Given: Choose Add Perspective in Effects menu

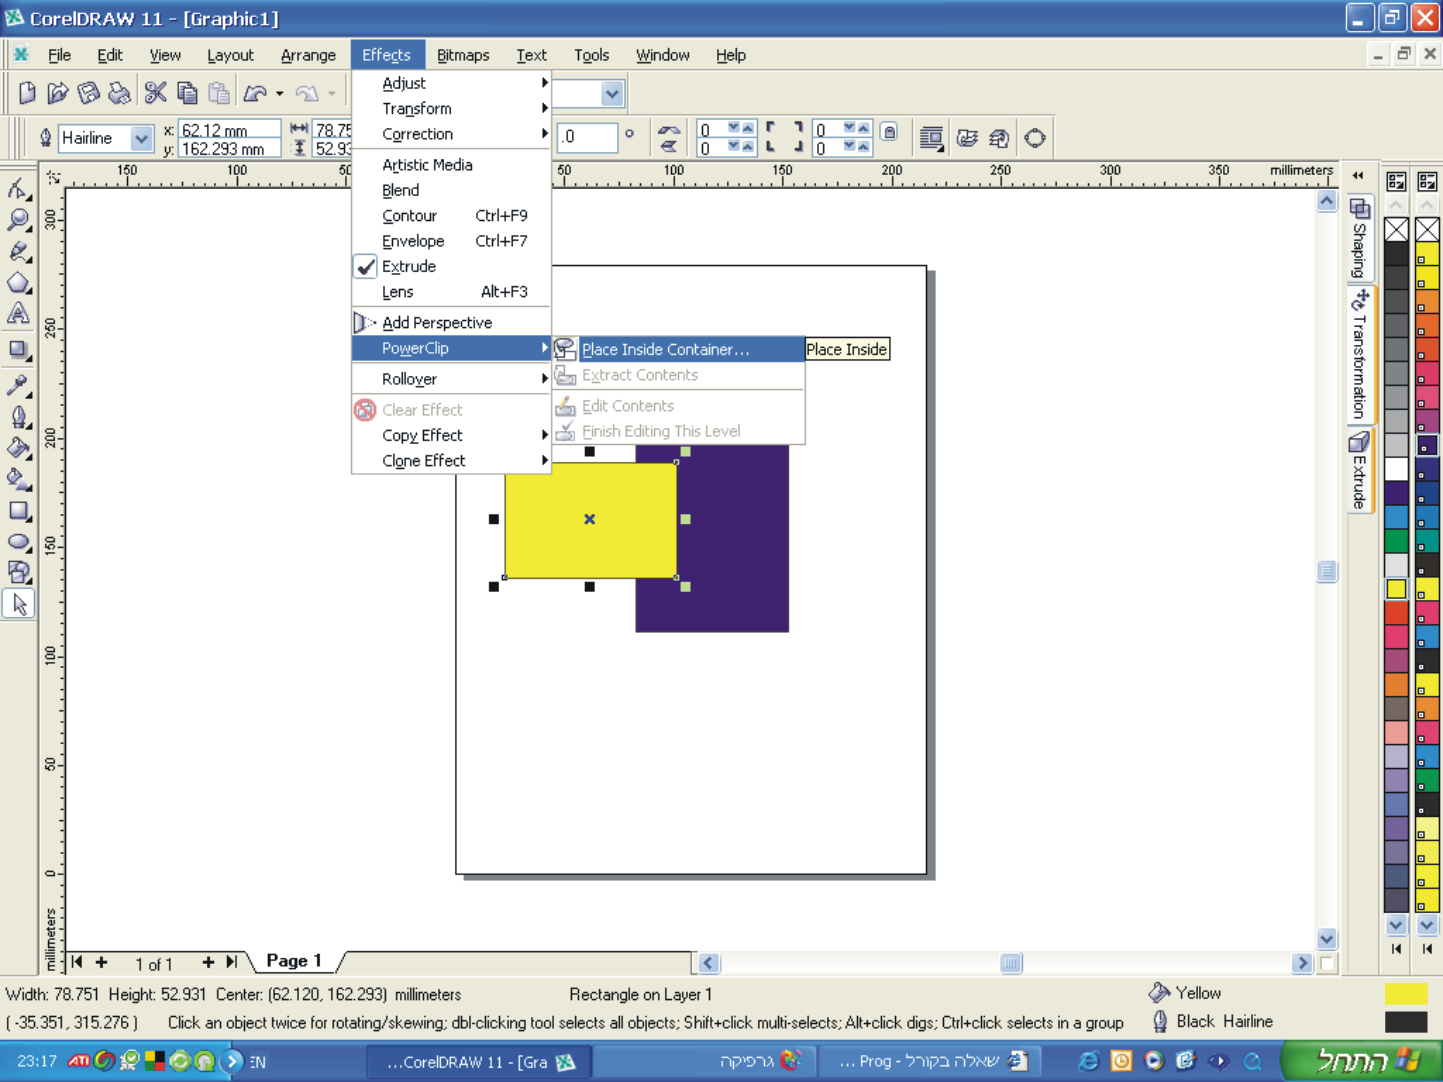Looking at the screenshot, I should click(x=452, y=323).
